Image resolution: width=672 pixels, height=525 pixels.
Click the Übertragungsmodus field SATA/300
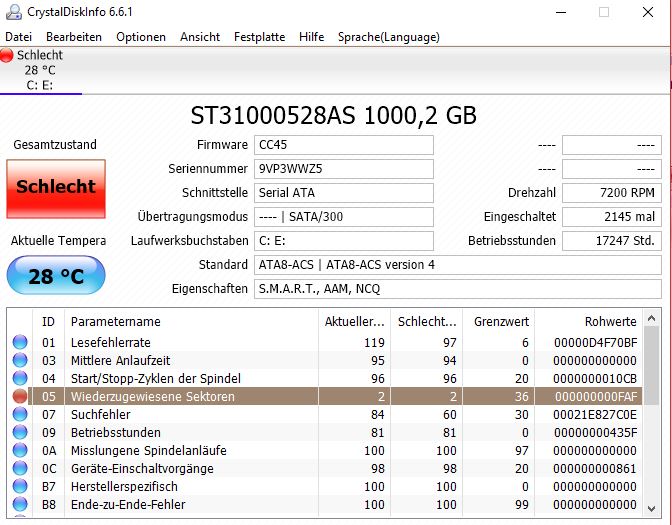click(x=344, y=217)
